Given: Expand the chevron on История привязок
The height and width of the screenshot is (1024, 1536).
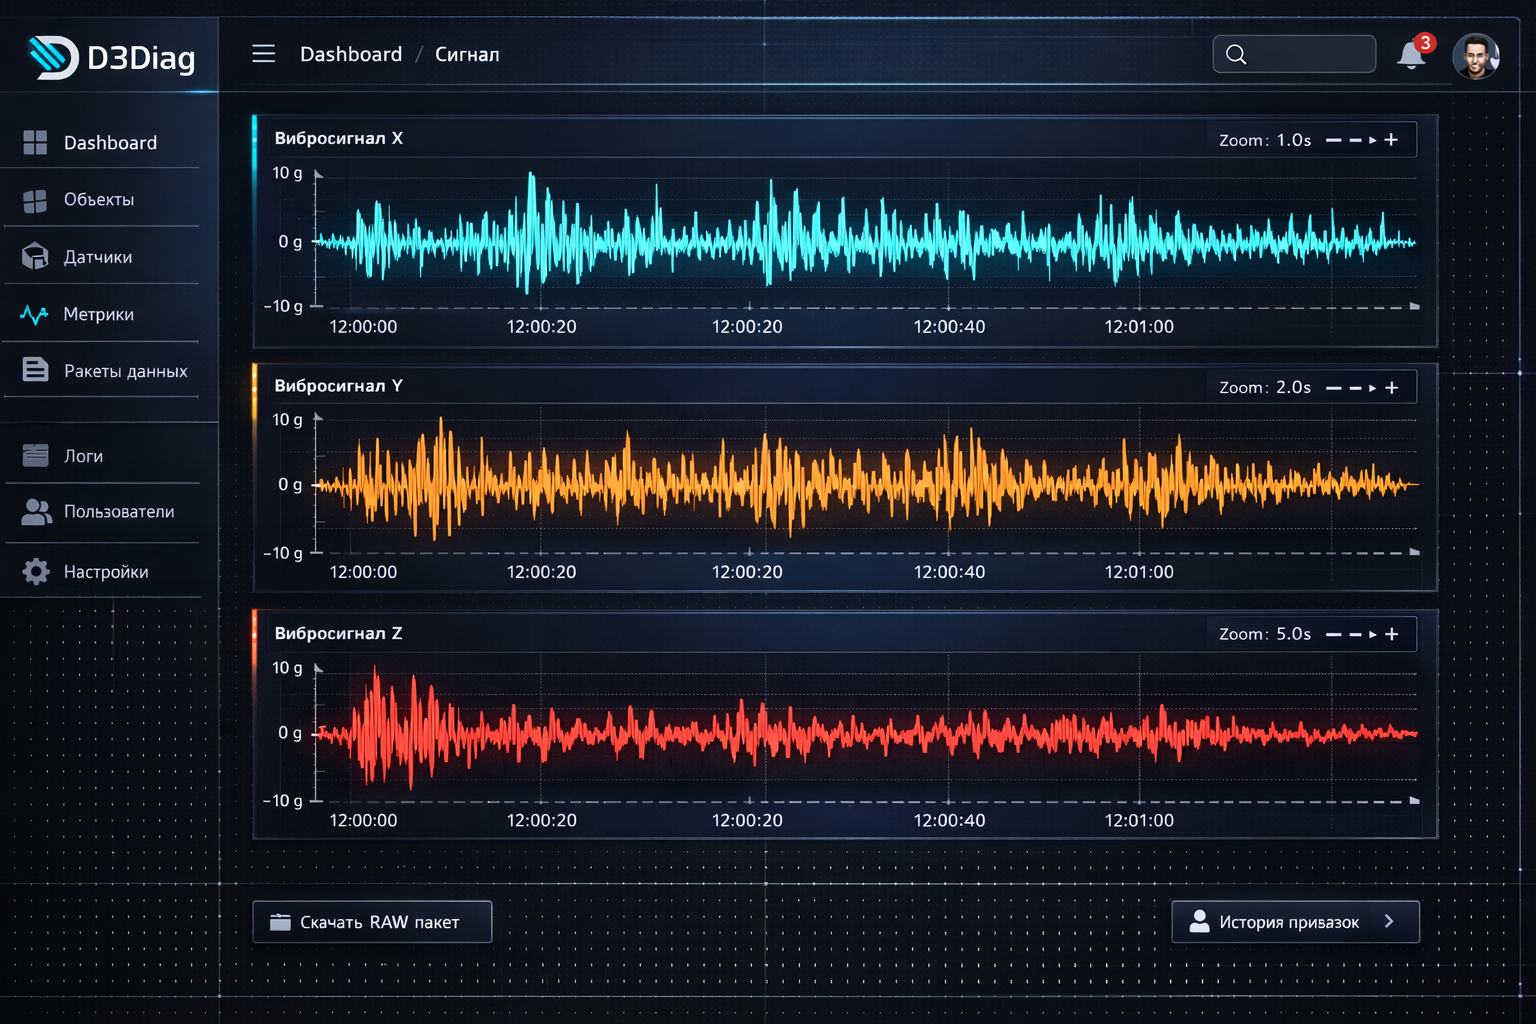Looking at the screenshot, I should click(1389, 921).
